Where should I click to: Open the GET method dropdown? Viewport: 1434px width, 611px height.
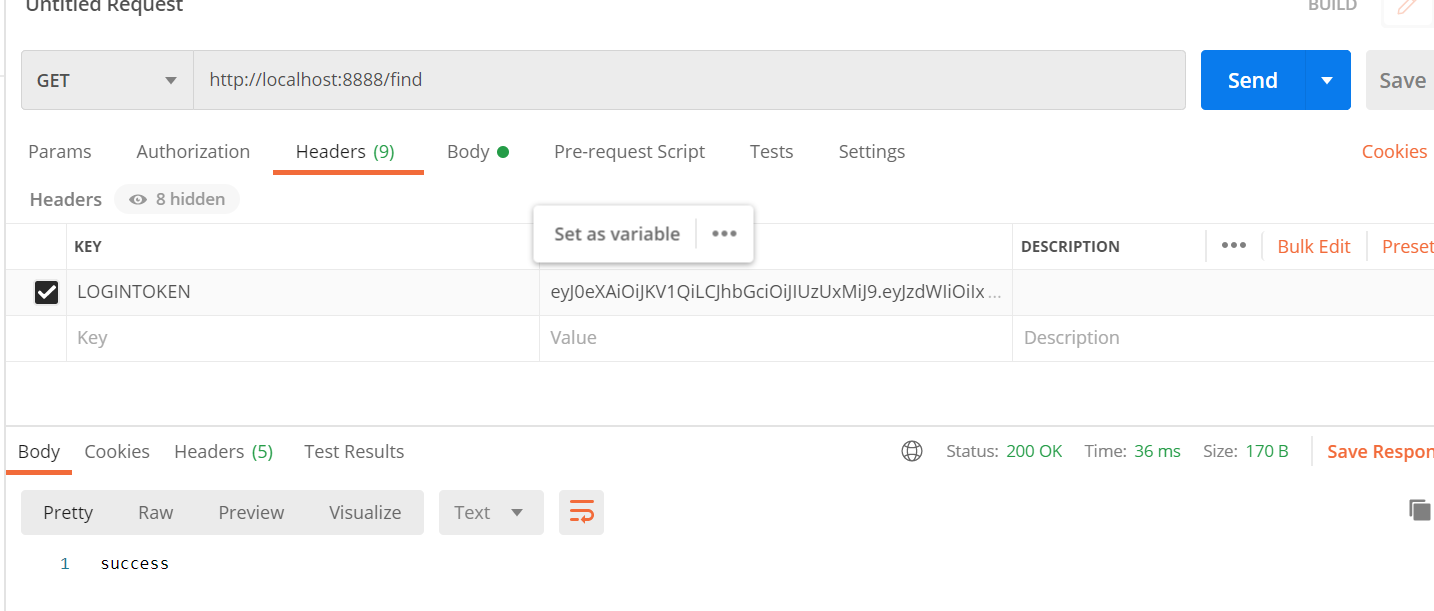click(x=107, y=81)
